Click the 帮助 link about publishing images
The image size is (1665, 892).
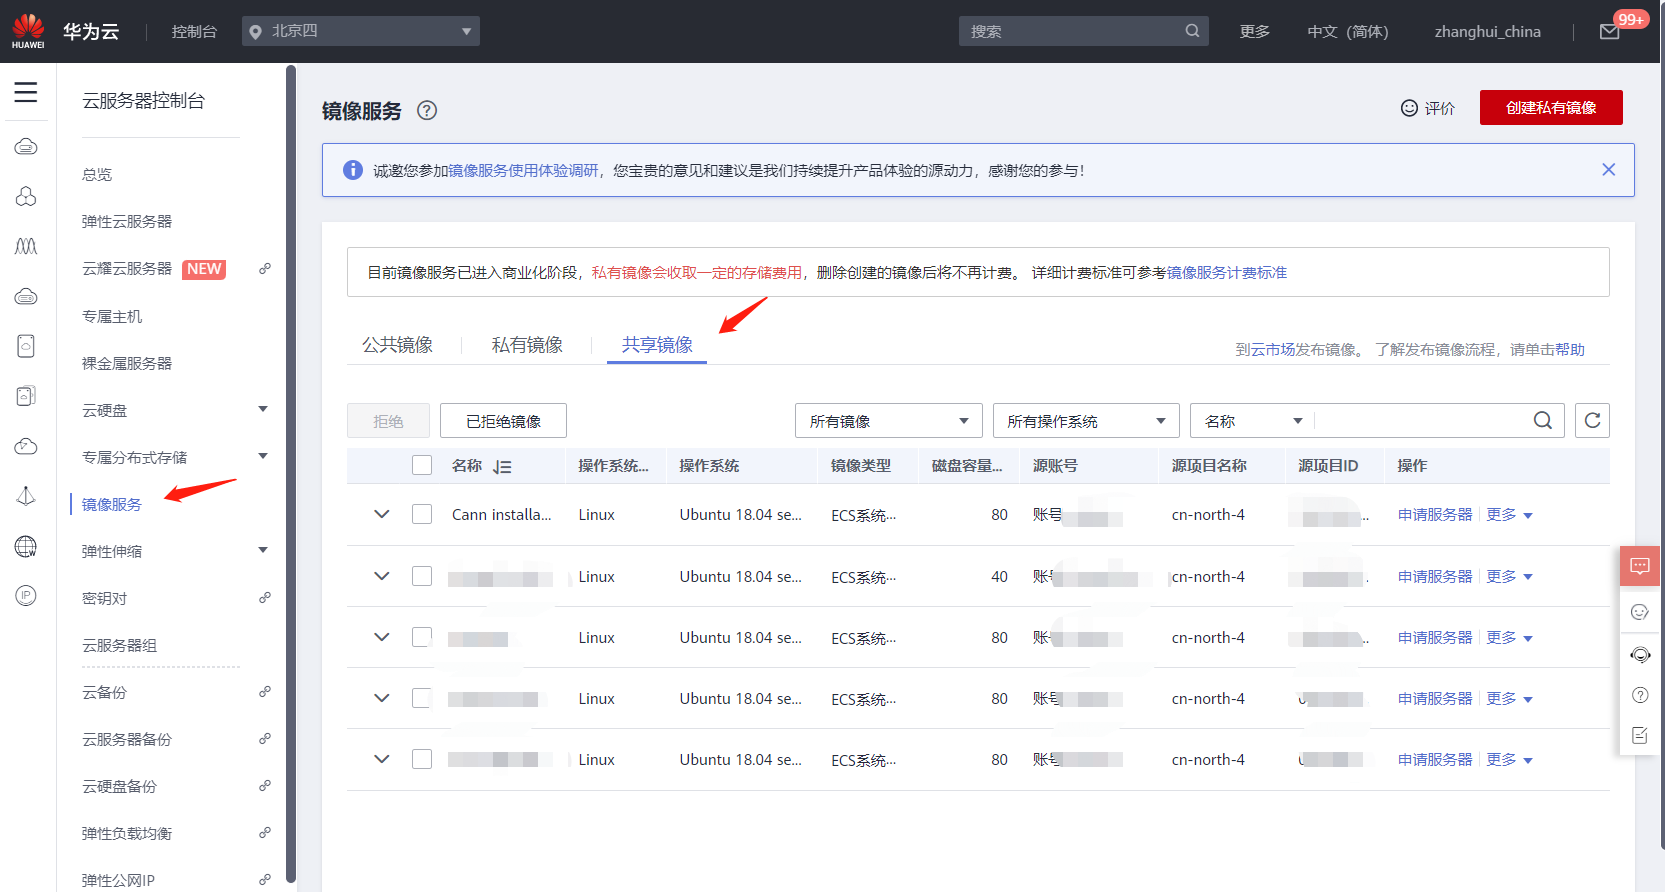[1570, 350]
